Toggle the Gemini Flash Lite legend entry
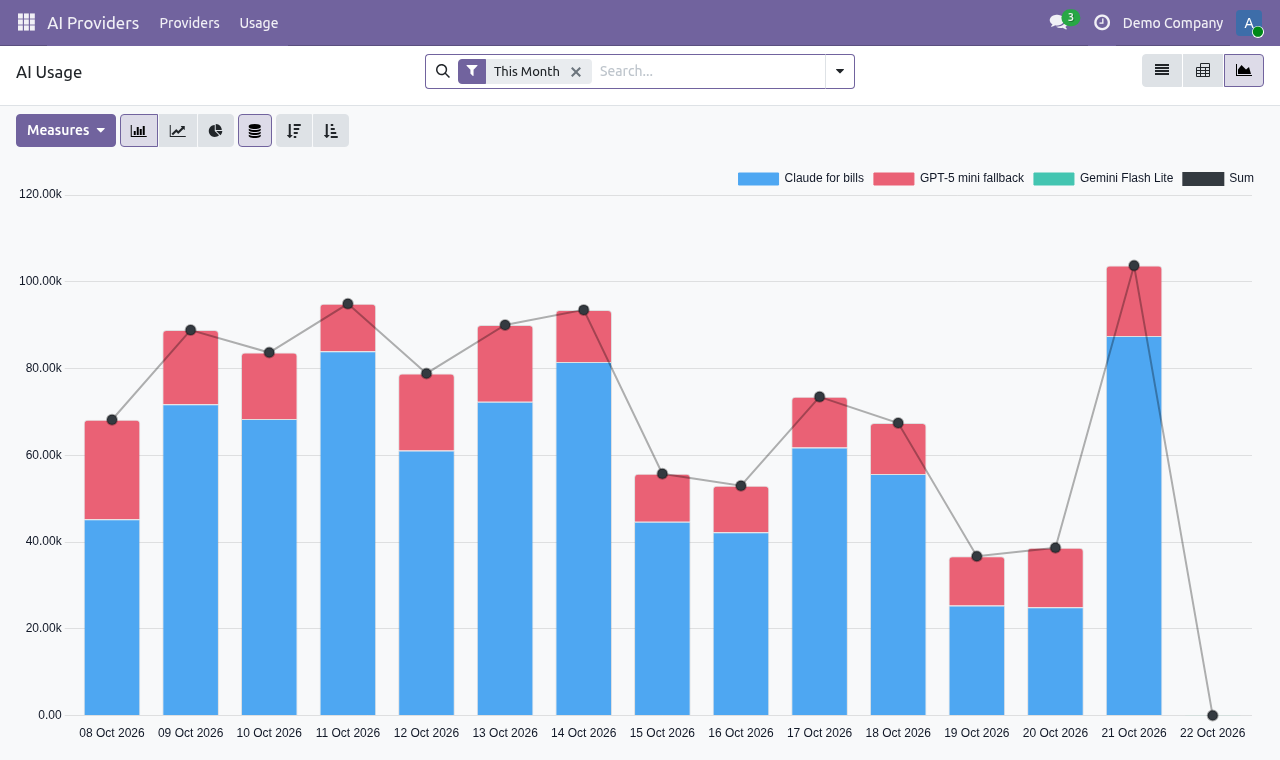Viewport: 1280px width, 760px height. click(x=1103, y=179)
